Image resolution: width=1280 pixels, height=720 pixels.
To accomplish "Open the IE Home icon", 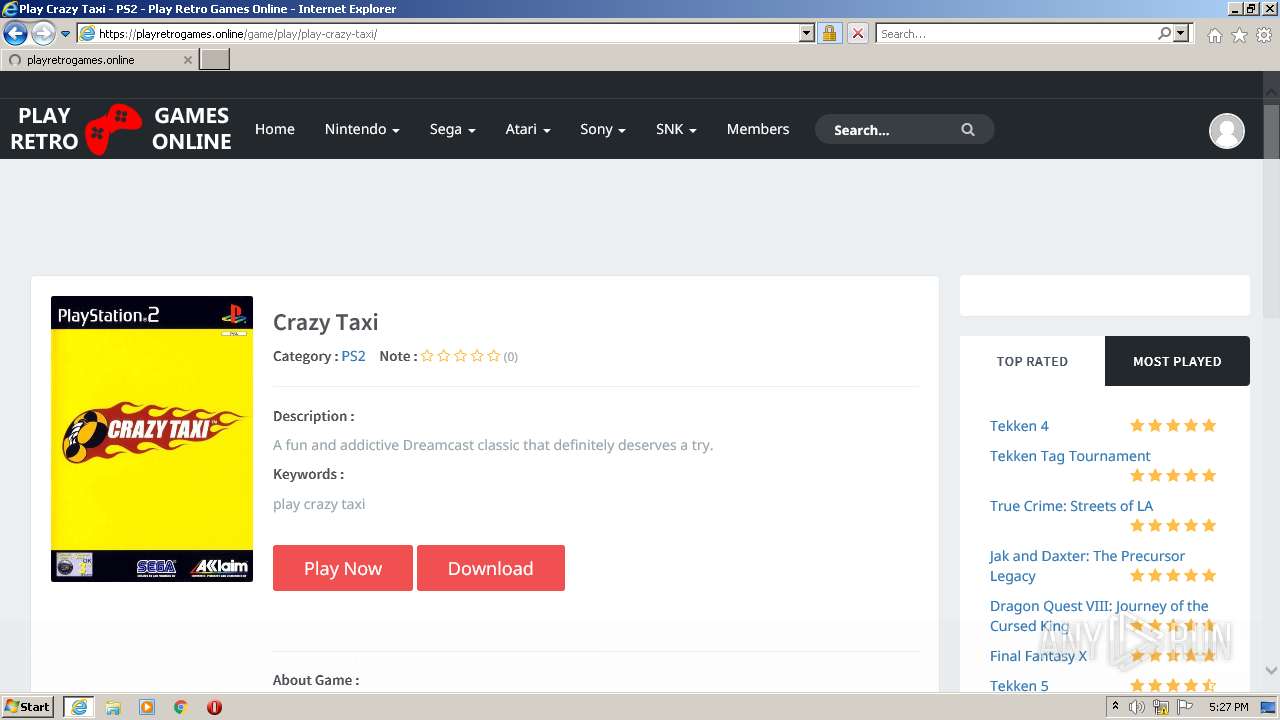I will (1214, 35).
